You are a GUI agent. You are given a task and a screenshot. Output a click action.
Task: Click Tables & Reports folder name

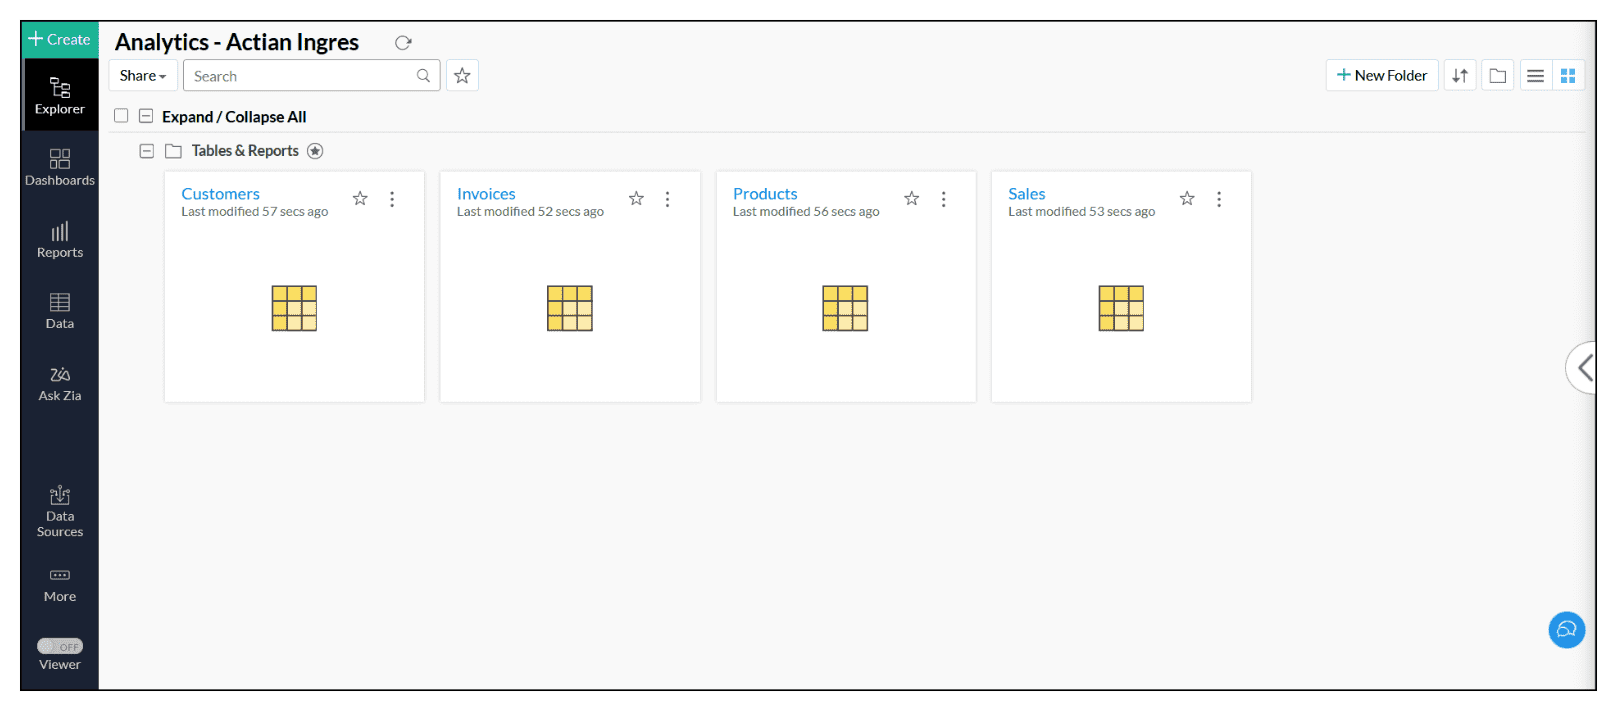[245, 151]
